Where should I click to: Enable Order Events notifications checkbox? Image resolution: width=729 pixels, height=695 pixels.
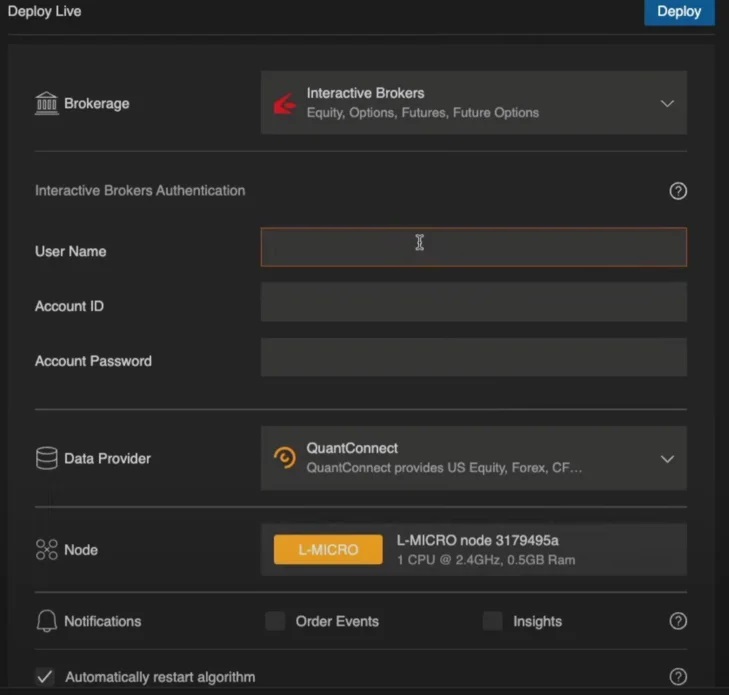coord(275,621)
